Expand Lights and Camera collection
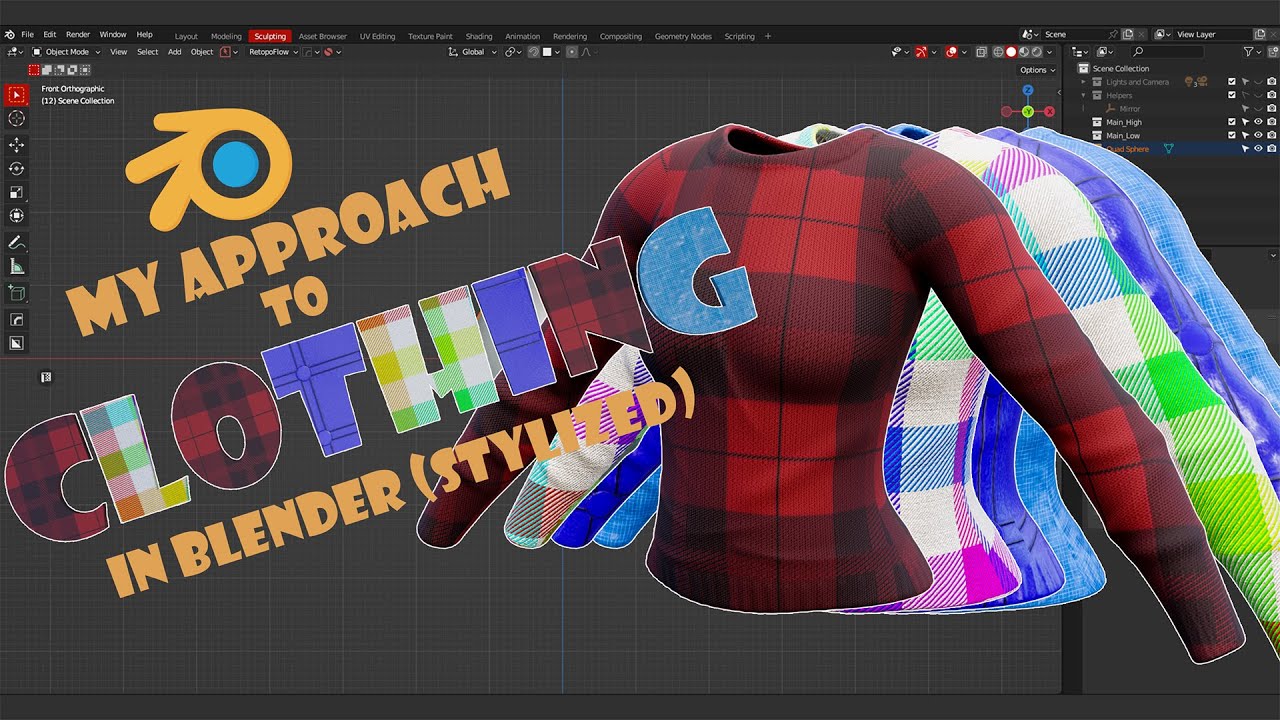This screenshot has height=720, width=1280. click(x=1085, y=82)
